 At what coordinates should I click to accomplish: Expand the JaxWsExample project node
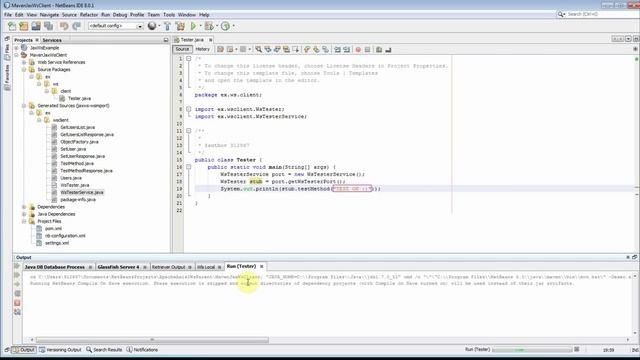(x=17, y=48)
